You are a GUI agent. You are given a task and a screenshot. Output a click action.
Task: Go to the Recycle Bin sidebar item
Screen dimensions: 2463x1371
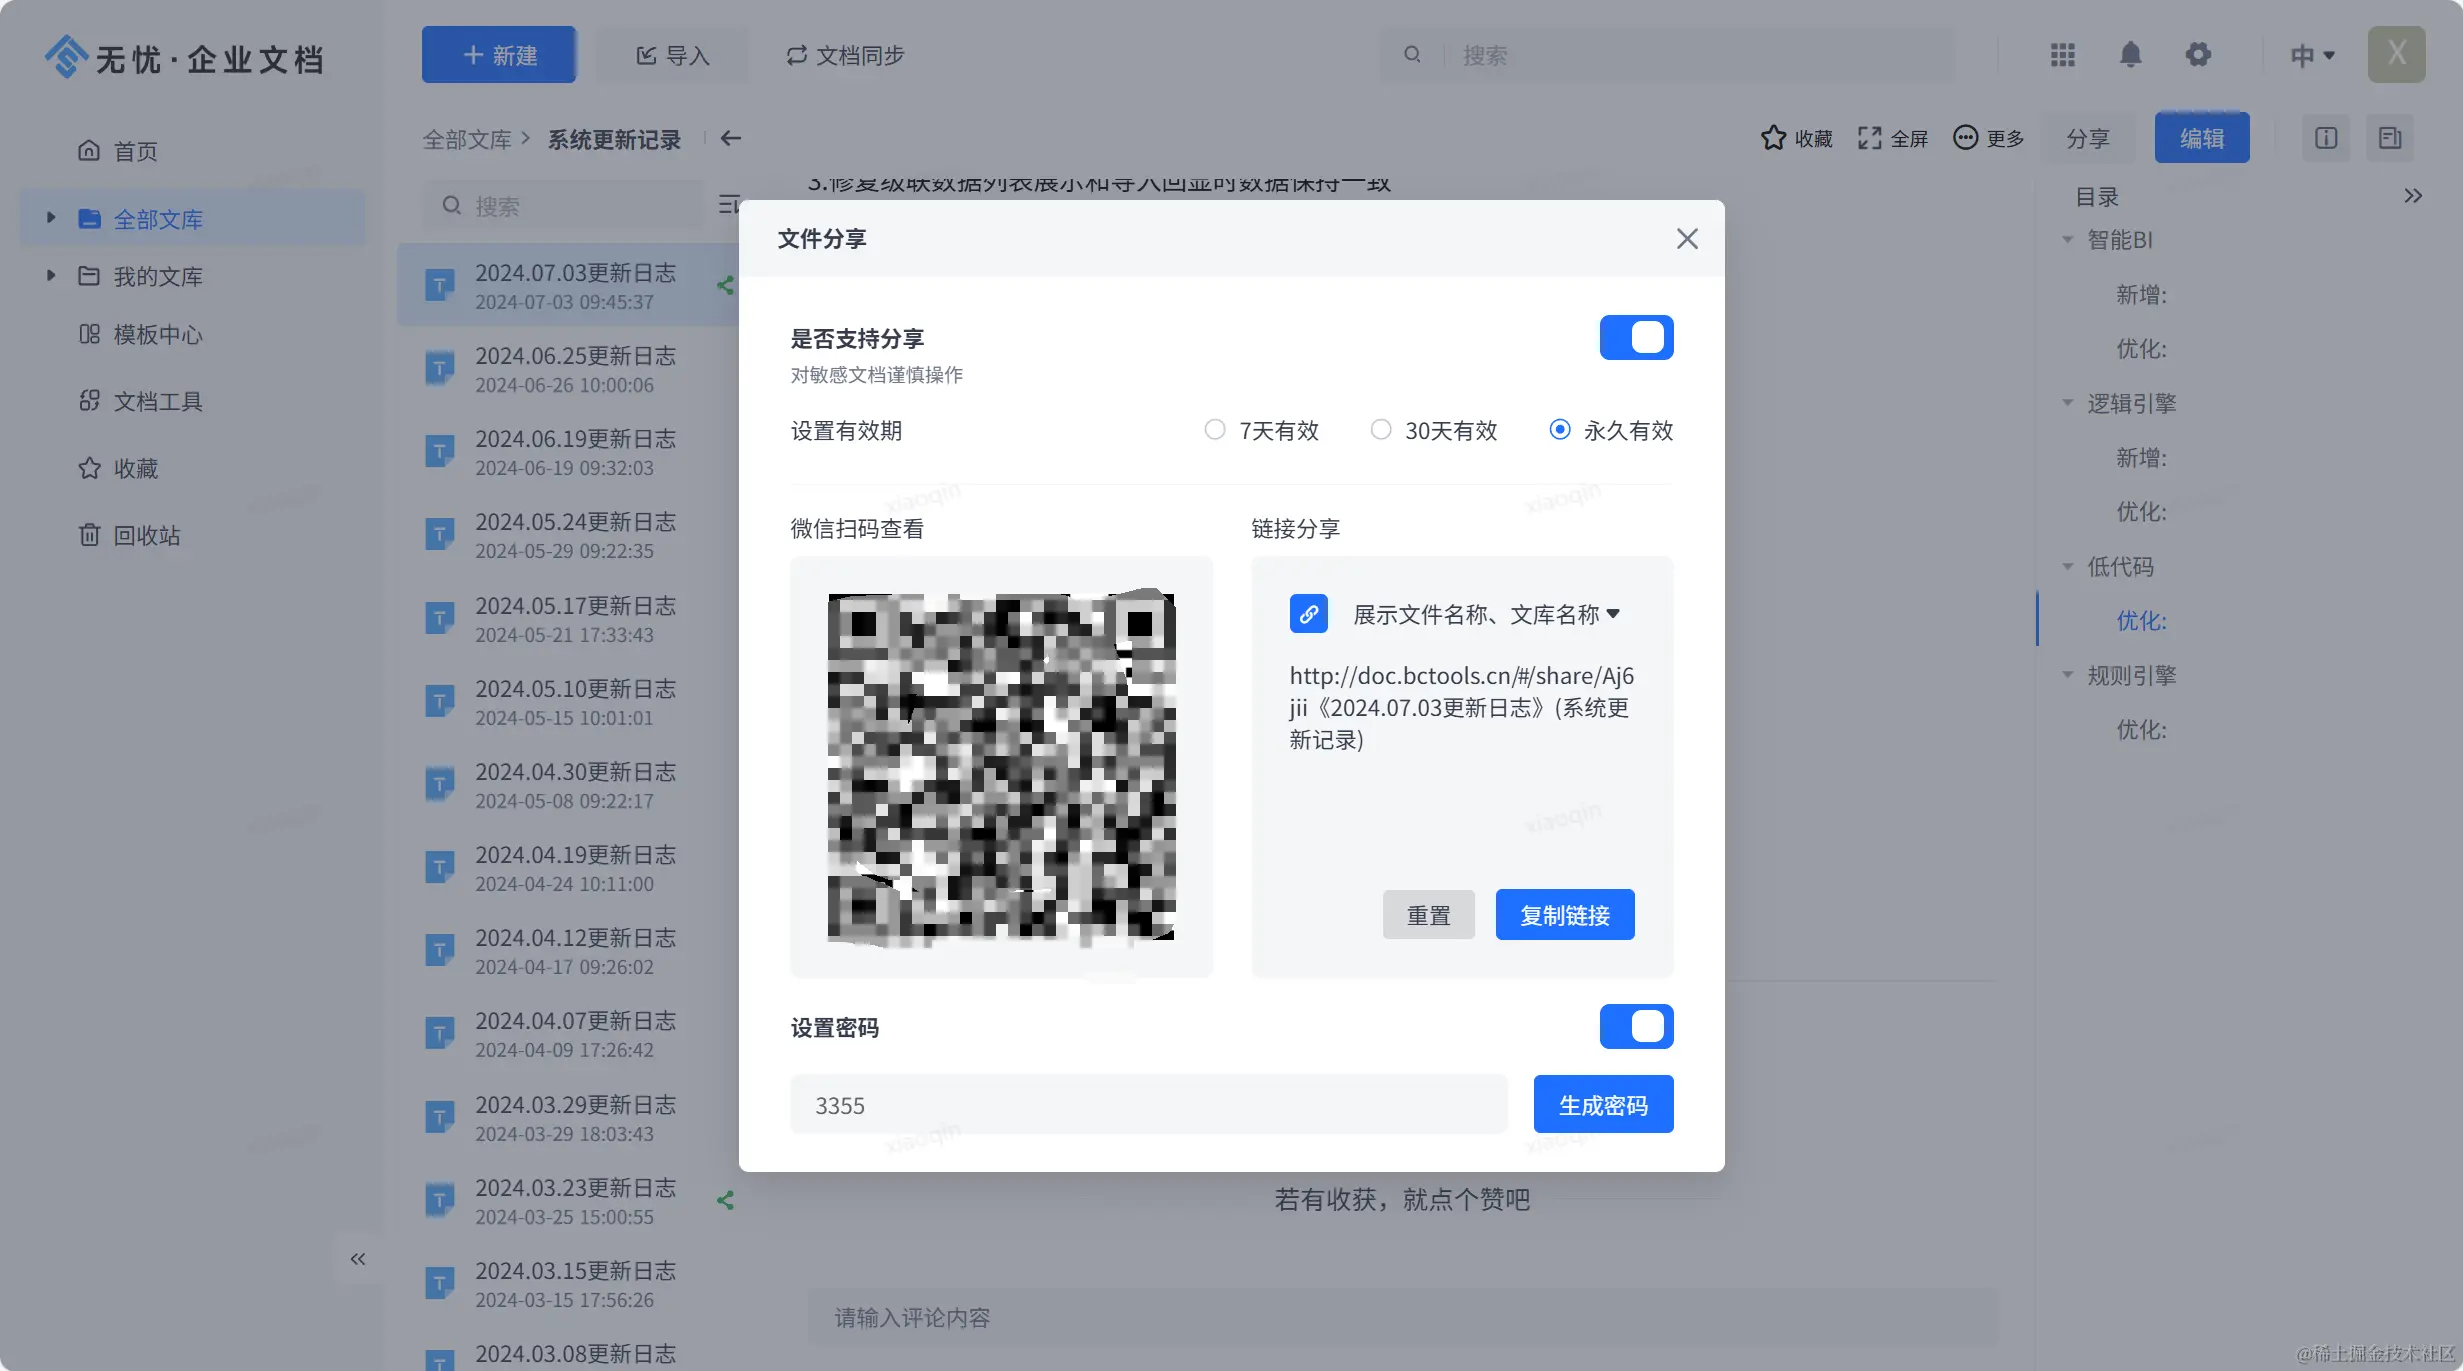(x=146, y=536)
